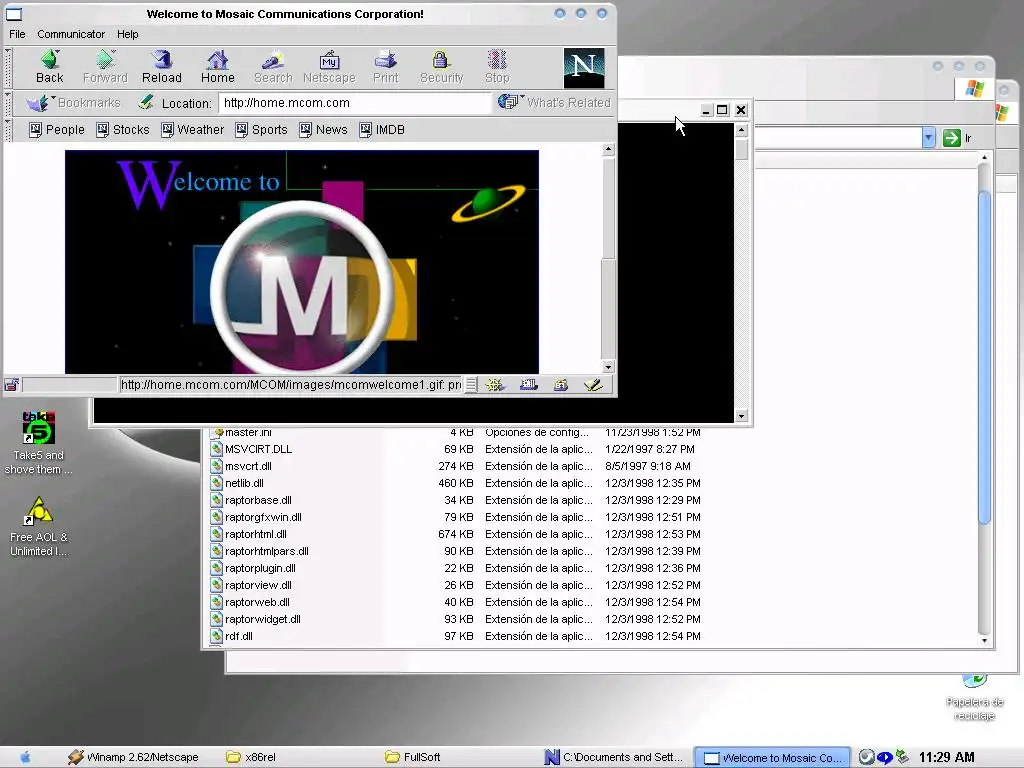Select file rdf.dll

(238, 635)
